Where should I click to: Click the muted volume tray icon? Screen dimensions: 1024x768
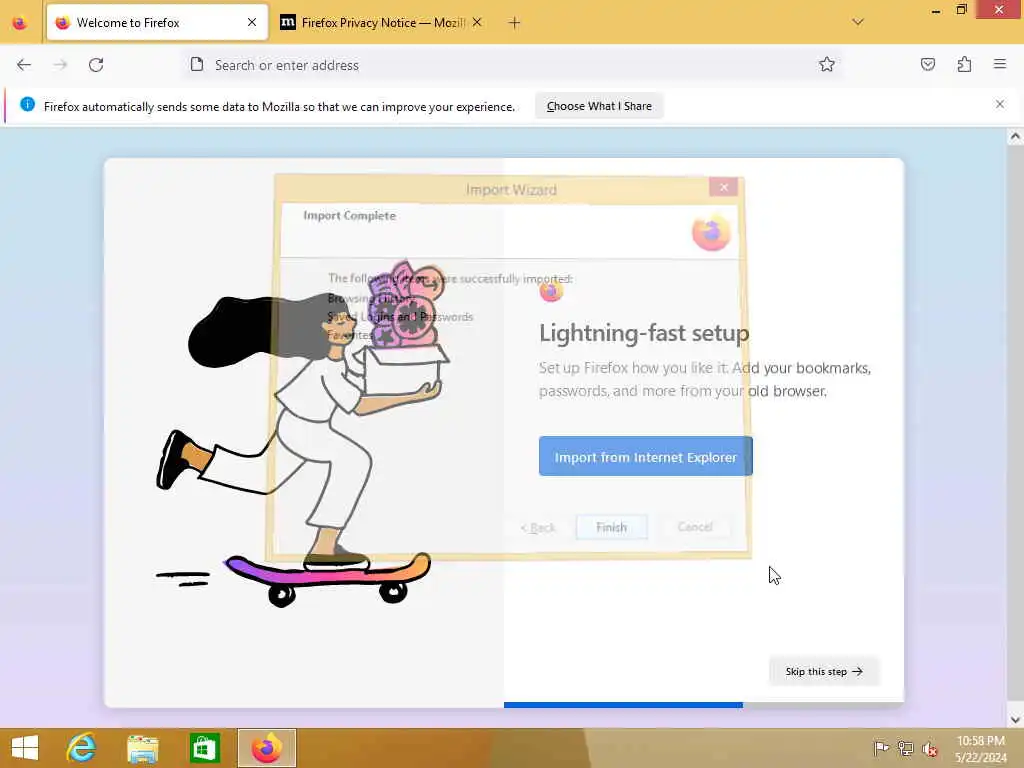(x=929, y=748)
